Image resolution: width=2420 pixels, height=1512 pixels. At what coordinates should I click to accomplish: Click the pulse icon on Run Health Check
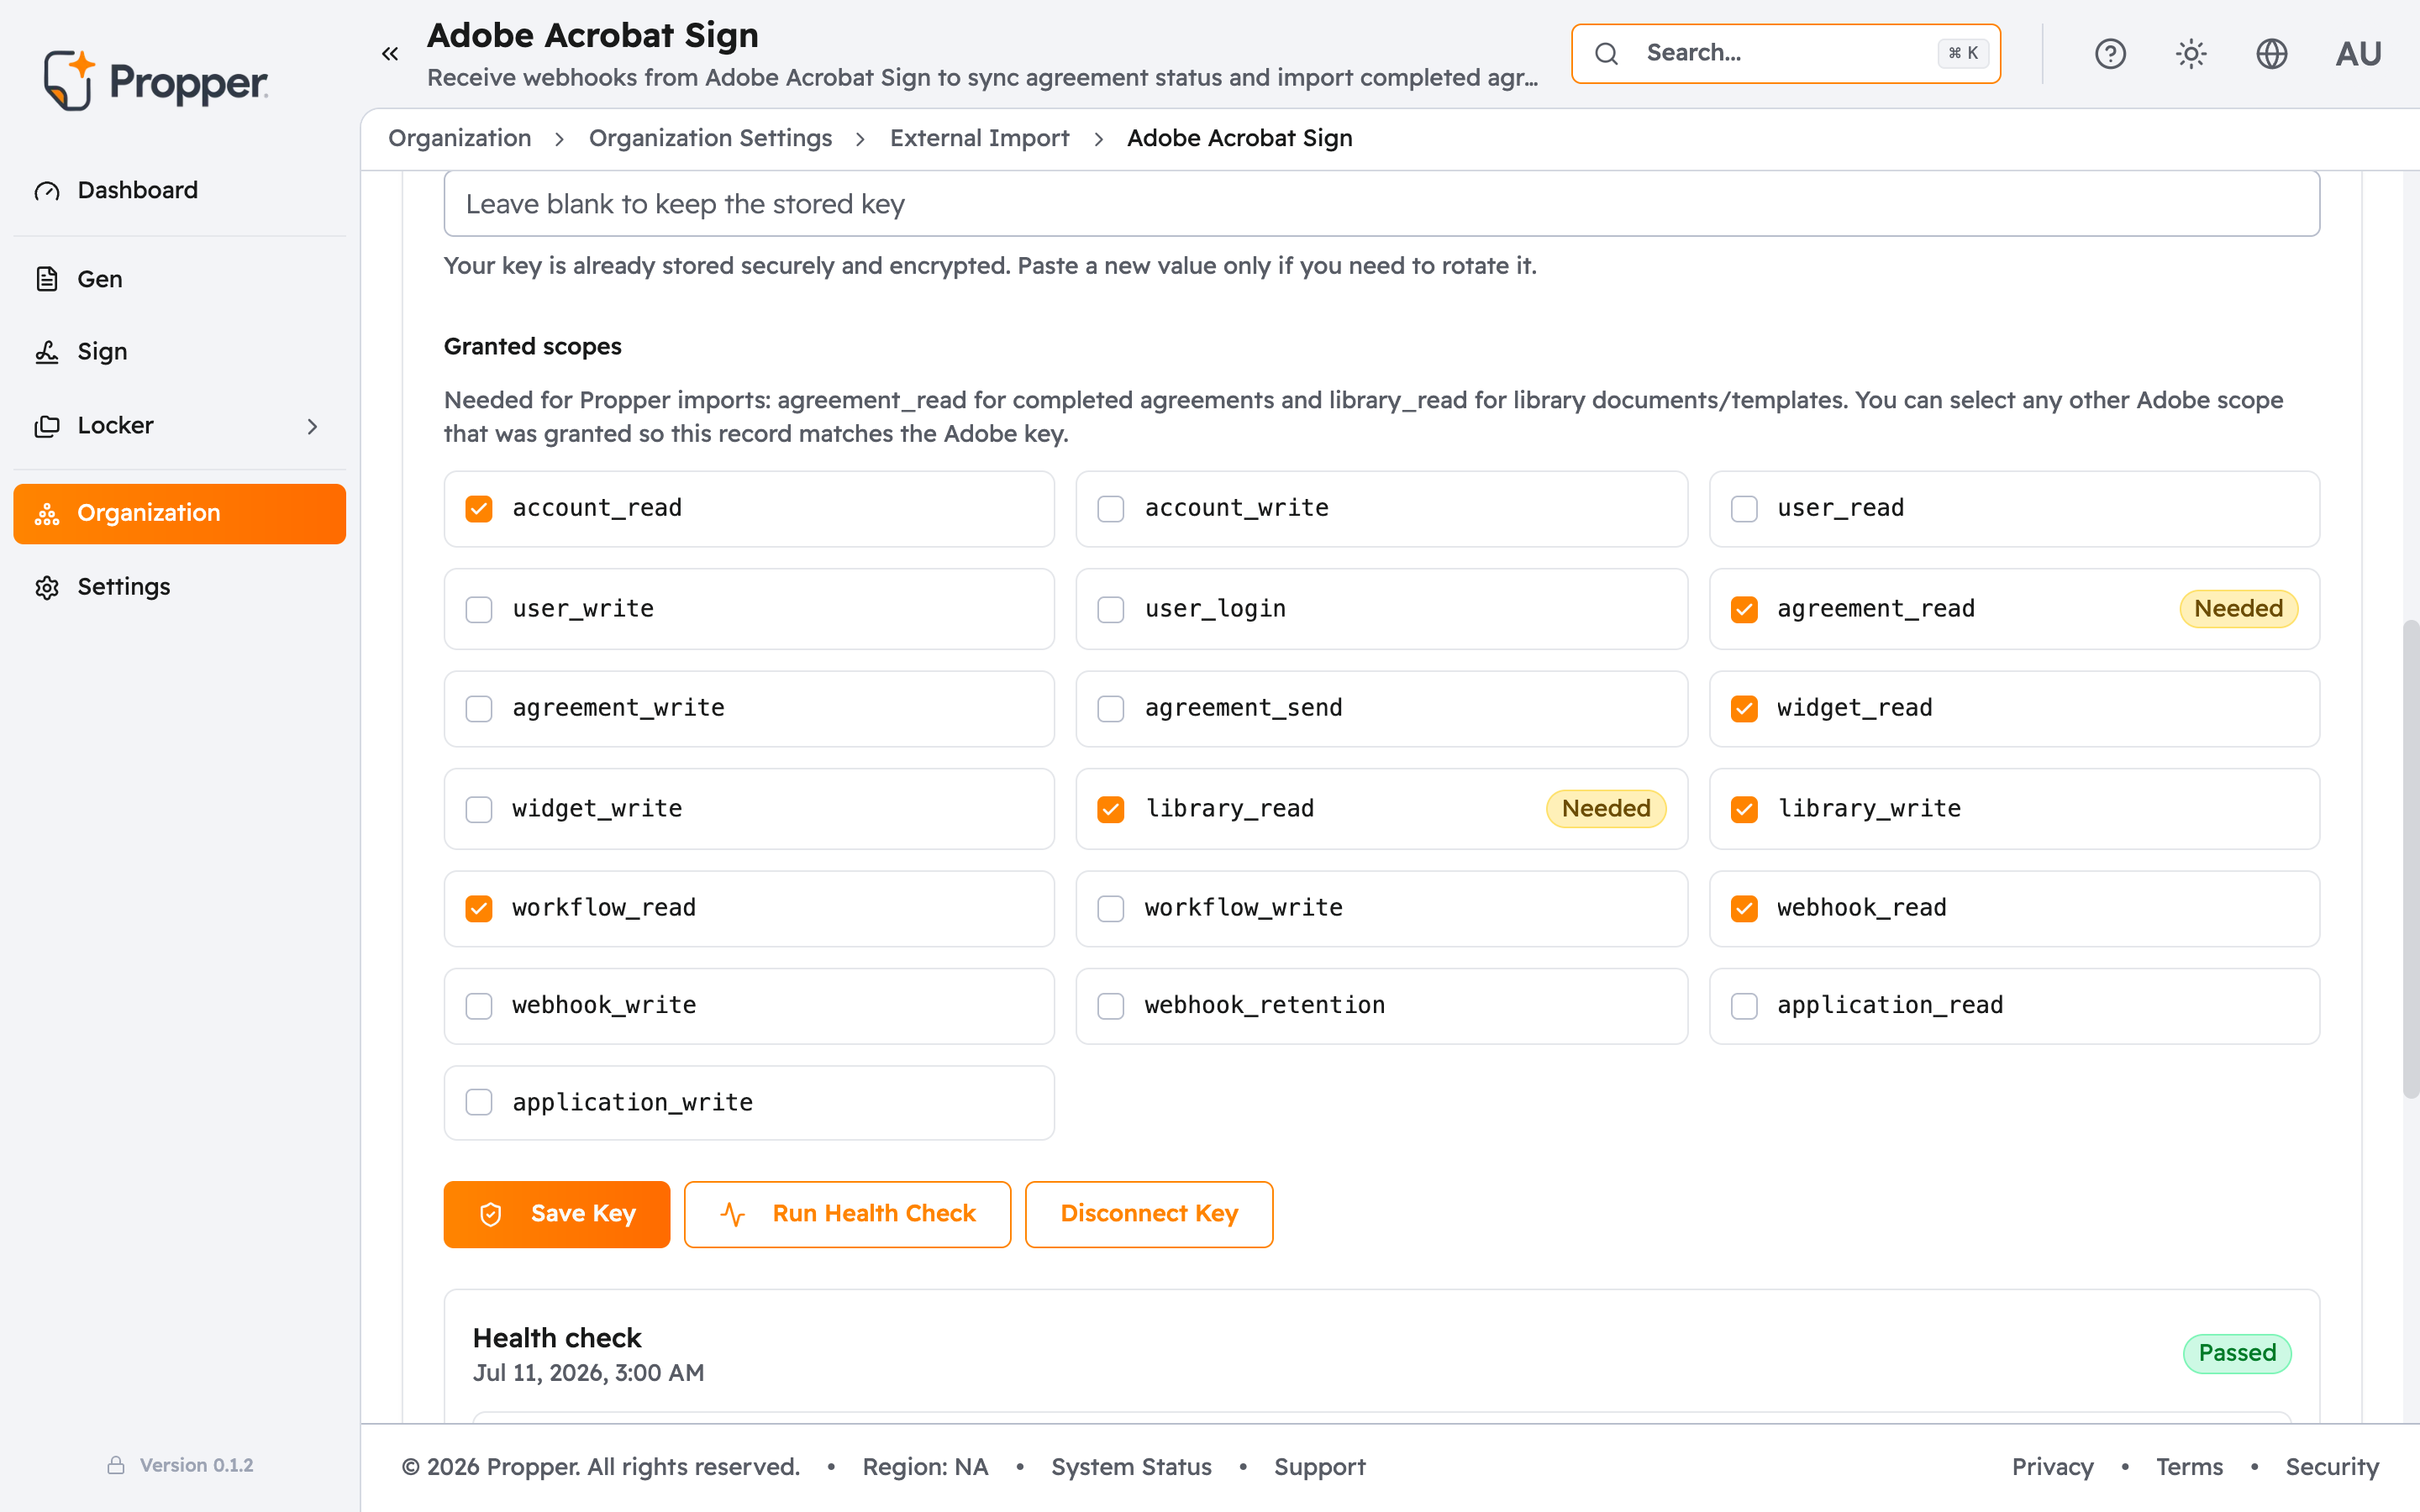coord(733,1214)
